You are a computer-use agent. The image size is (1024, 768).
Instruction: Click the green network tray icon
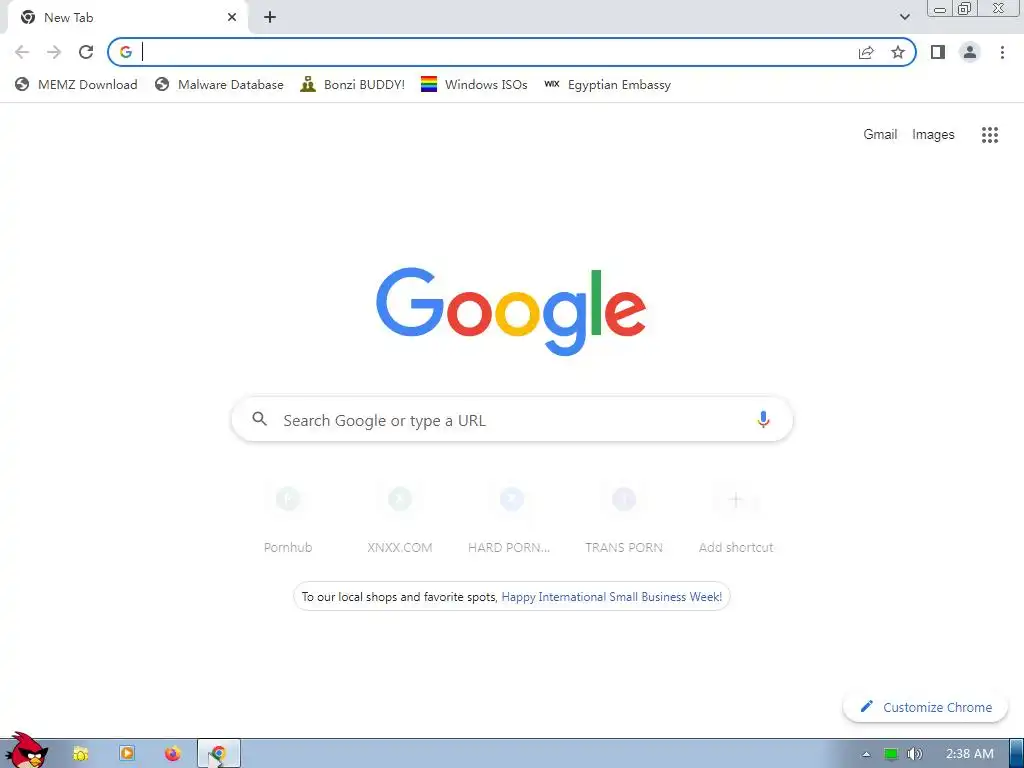tap(891, 754)
